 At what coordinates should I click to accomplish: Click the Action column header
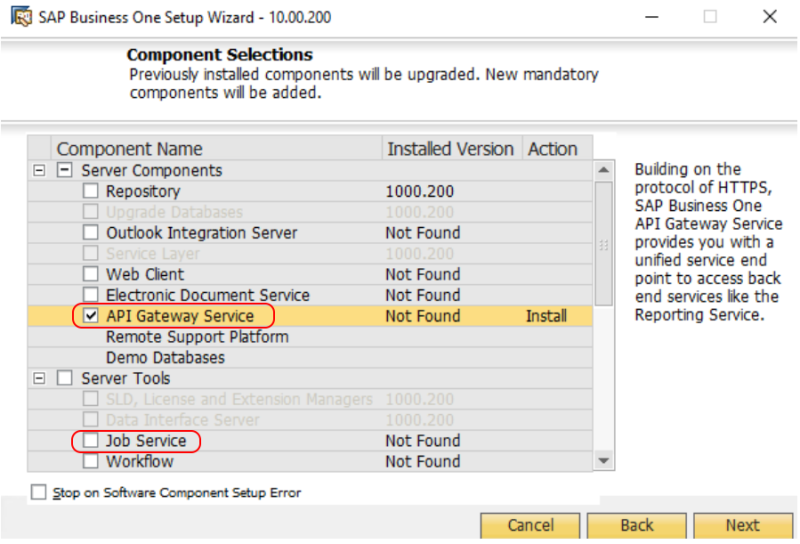coord(557,149)
